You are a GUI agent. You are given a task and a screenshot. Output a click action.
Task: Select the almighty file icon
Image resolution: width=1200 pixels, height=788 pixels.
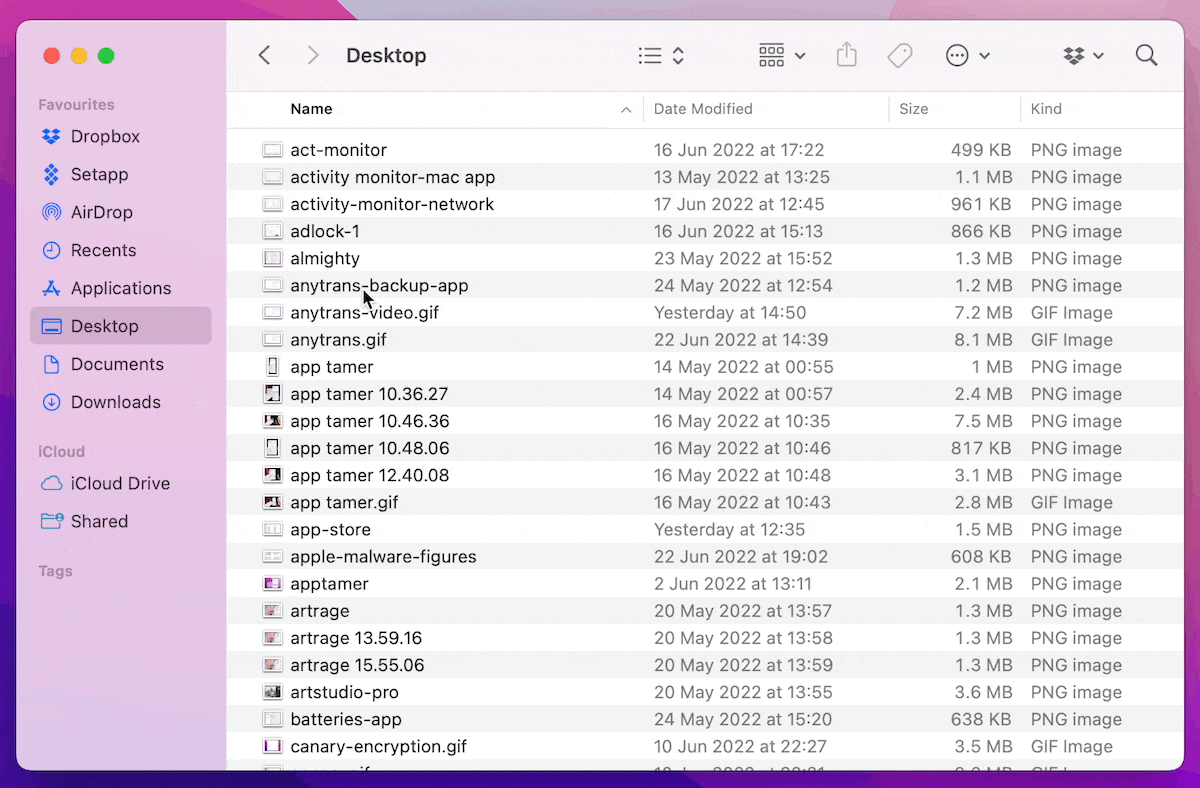click(273, 258)
